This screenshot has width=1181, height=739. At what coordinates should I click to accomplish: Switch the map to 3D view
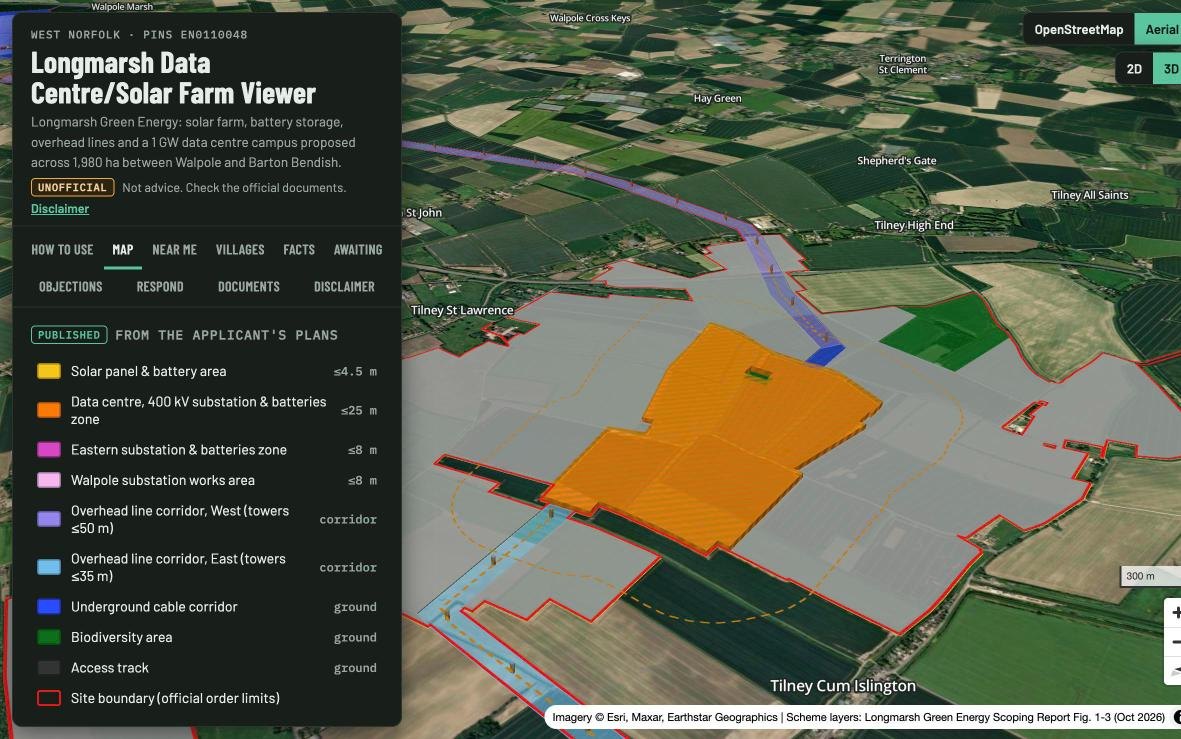1168,69
